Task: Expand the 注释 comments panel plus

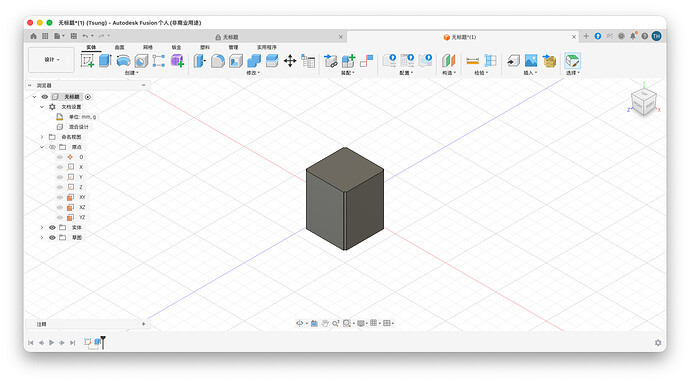Action: [143, 324]
